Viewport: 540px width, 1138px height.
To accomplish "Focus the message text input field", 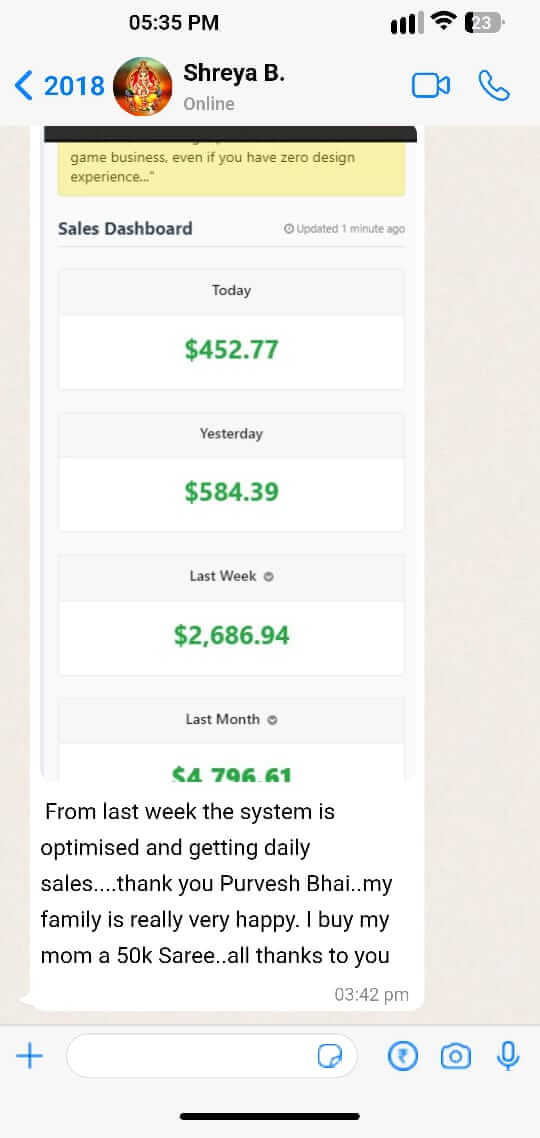I will pos(212,1056).
